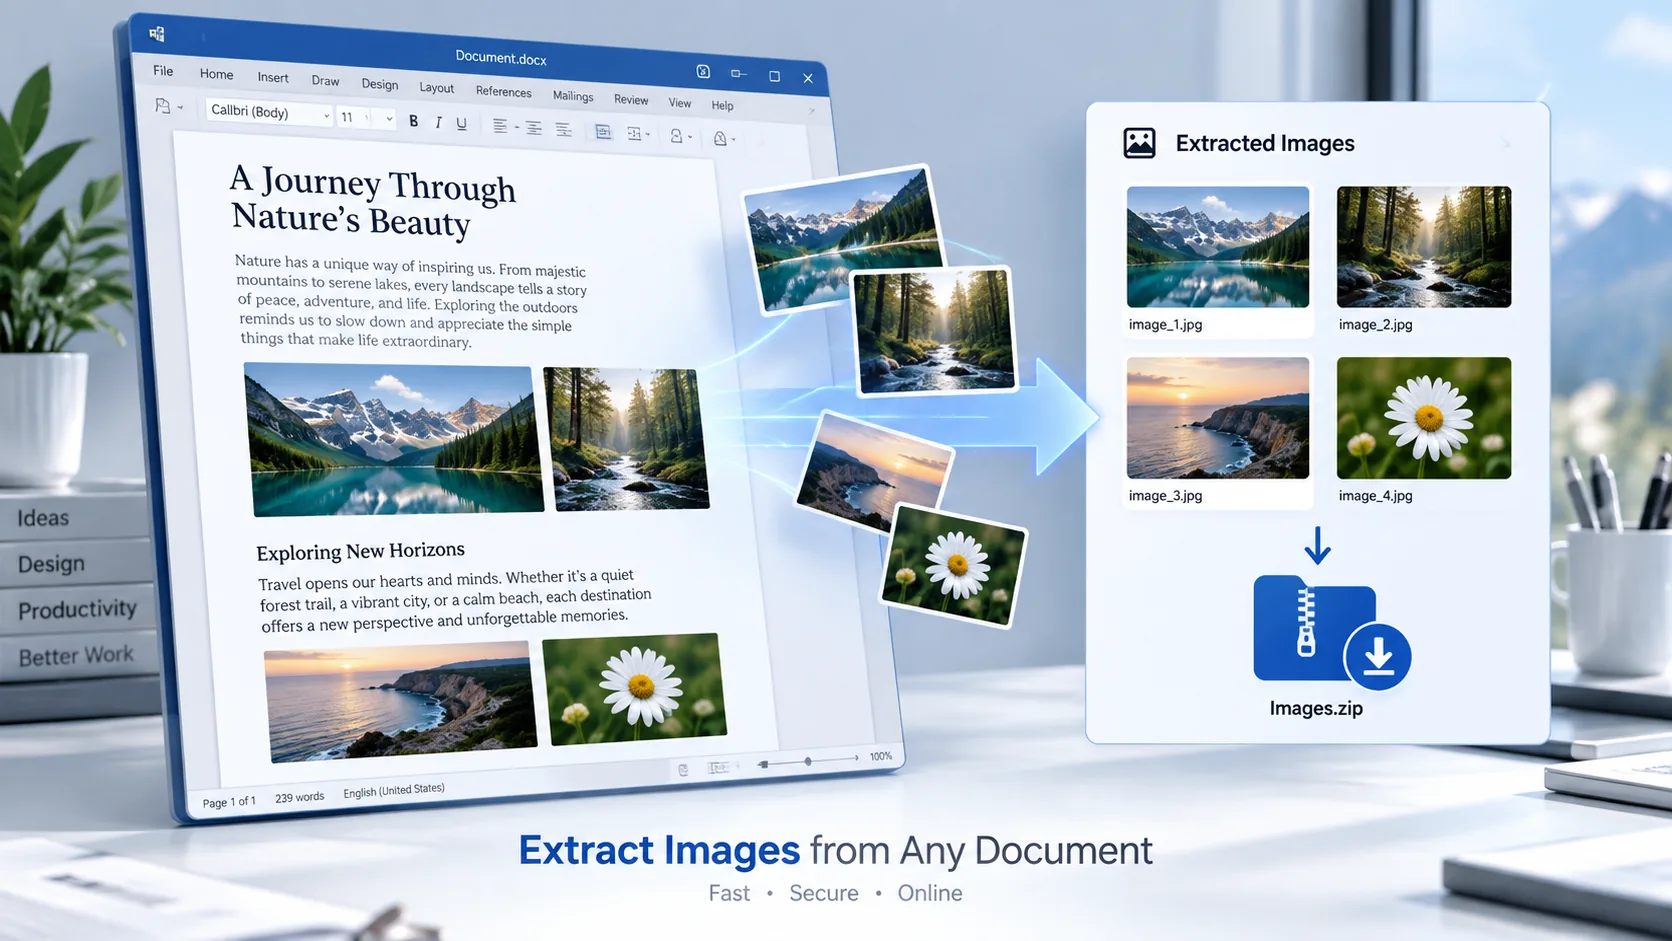The width and height of the screenshot is (1672, 941).
Task: Click the 100% zoom level
Action: point(881,756)
